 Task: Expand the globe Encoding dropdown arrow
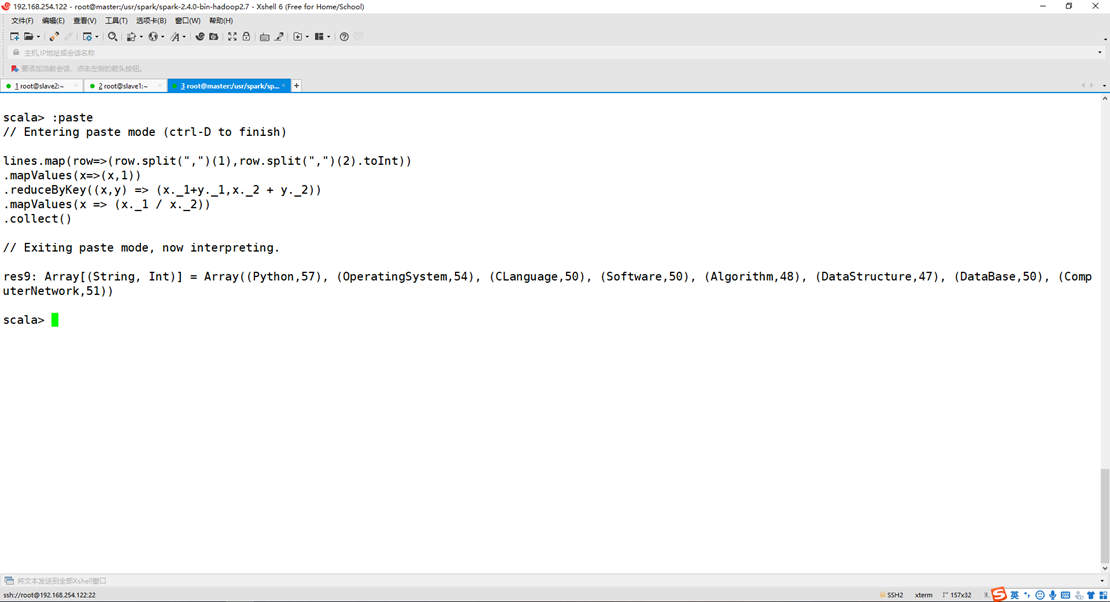point(163,37)
